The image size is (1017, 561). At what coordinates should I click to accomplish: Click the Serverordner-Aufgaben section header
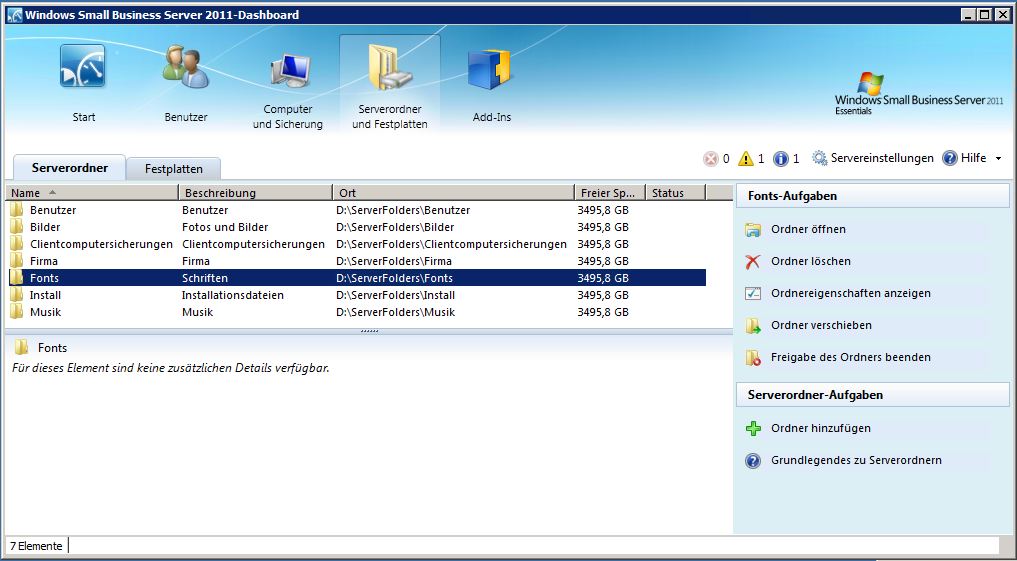[x=872, y=395]
